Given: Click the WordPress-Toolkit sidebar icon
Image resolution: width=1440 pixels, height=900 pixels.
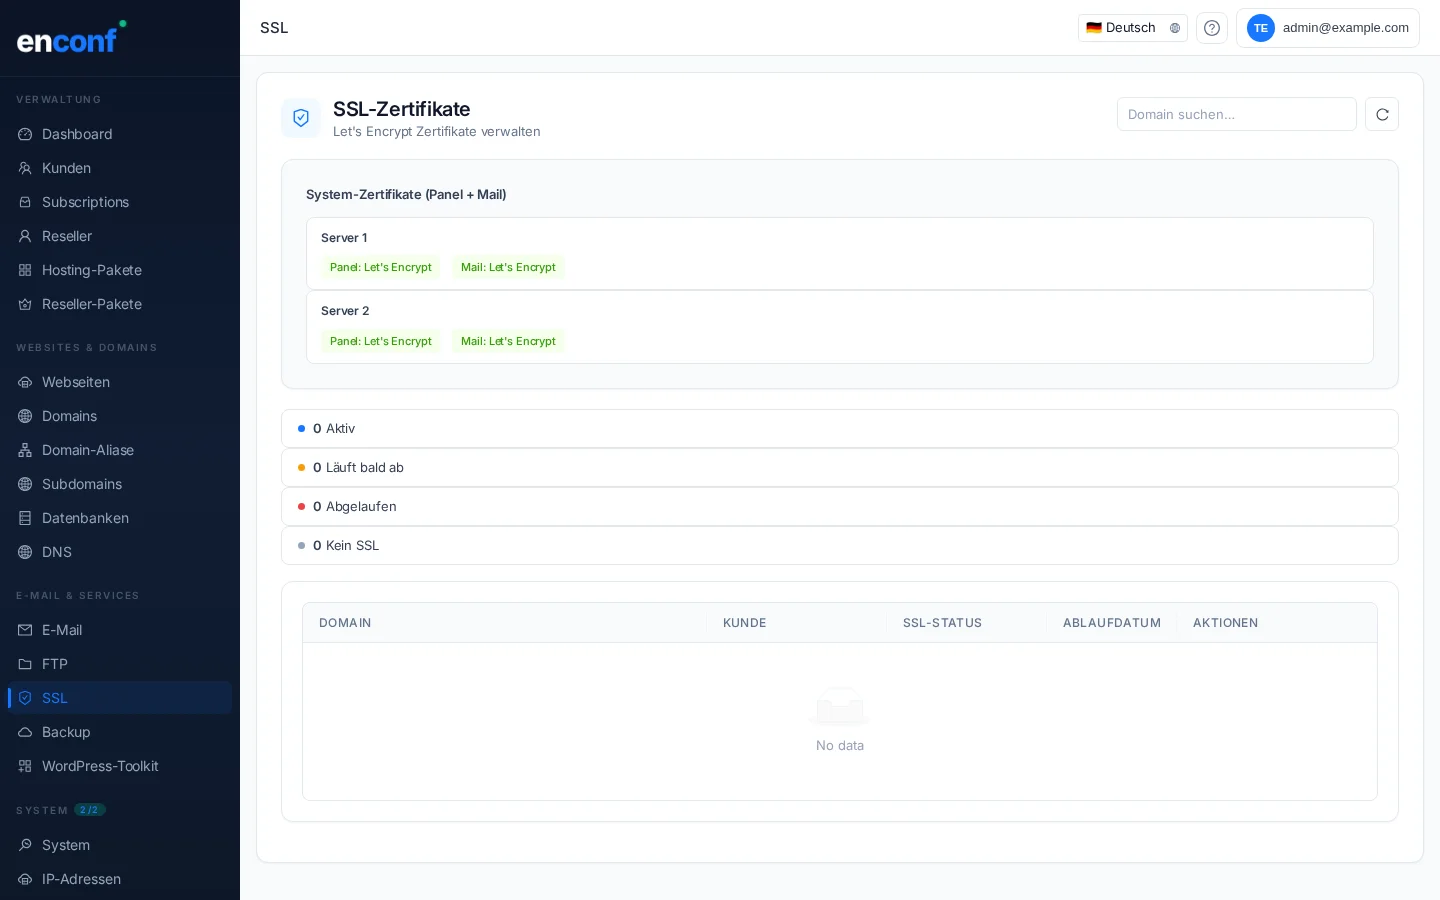Looking at the screenshot, I should click(x=25, y=766).
